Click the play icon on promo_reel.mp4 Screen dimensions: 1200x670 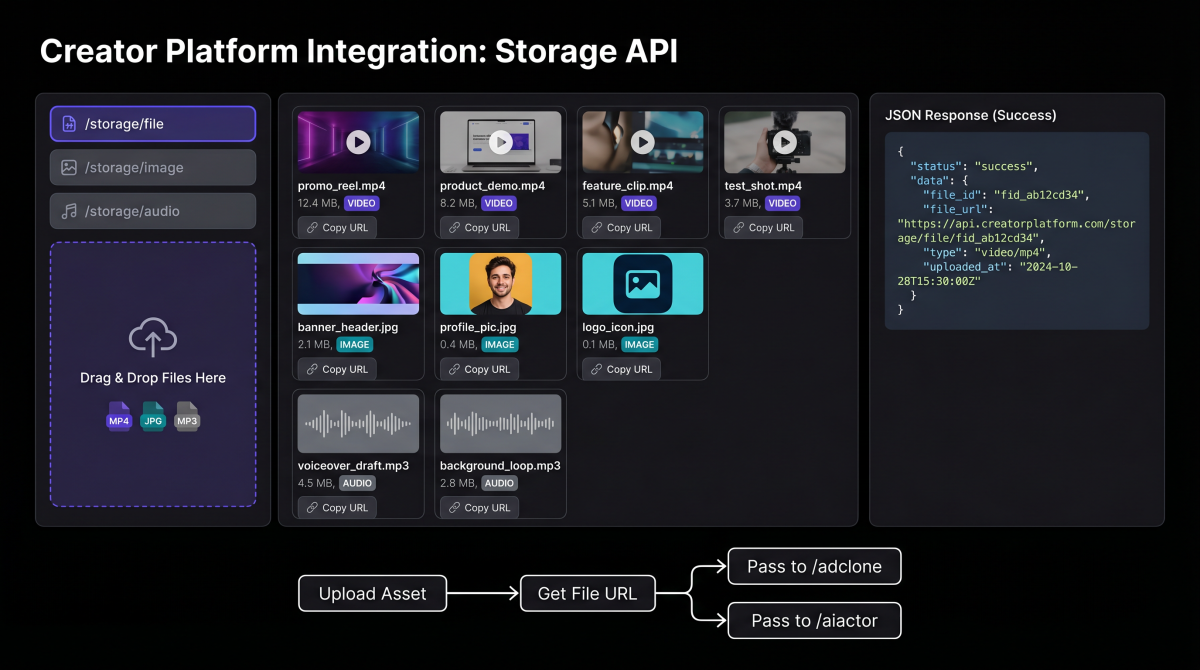358,141
